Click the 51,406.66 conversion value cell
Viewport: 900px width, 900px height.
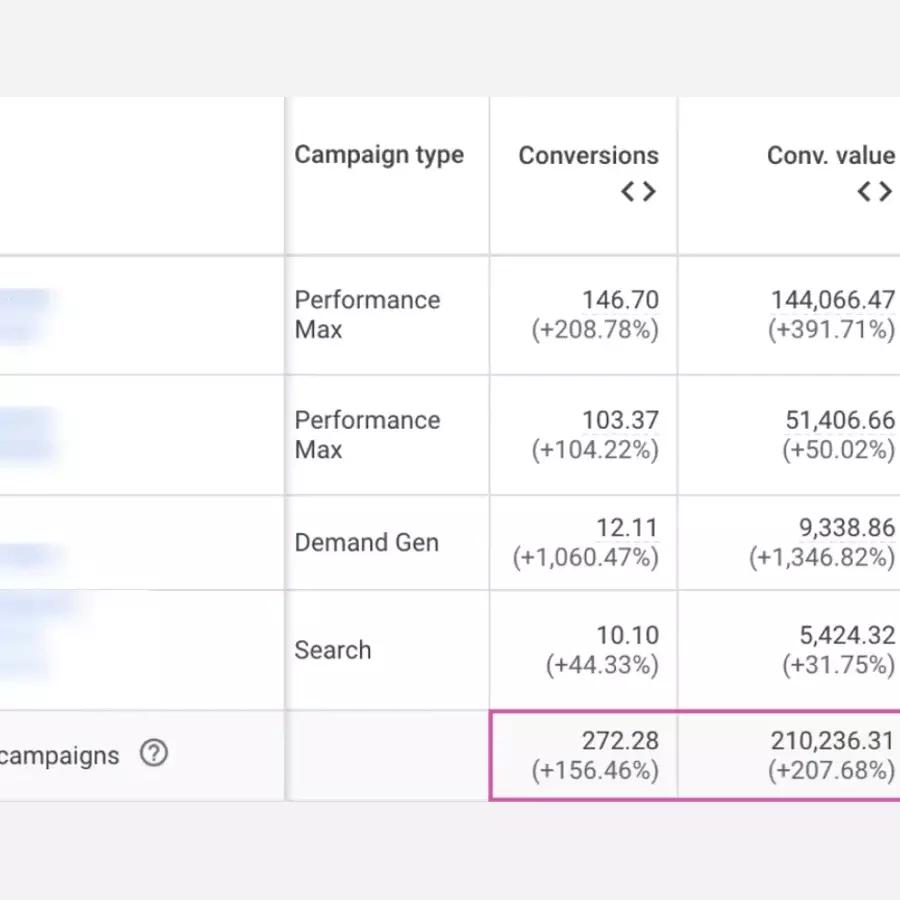(x=840, y=420)
